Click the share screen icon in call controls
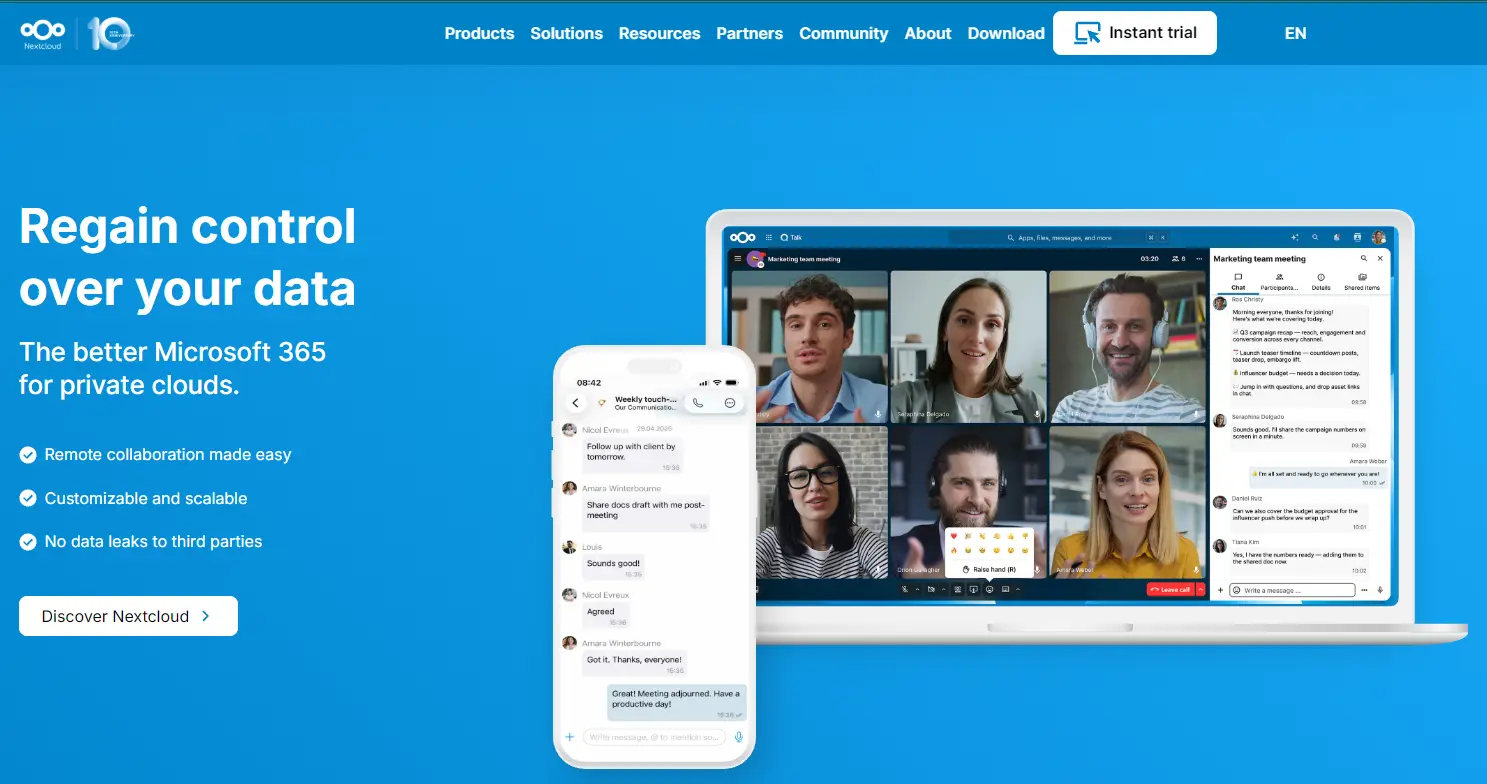The width and height of the screenshot is (1487, 784). pos(973,590)
